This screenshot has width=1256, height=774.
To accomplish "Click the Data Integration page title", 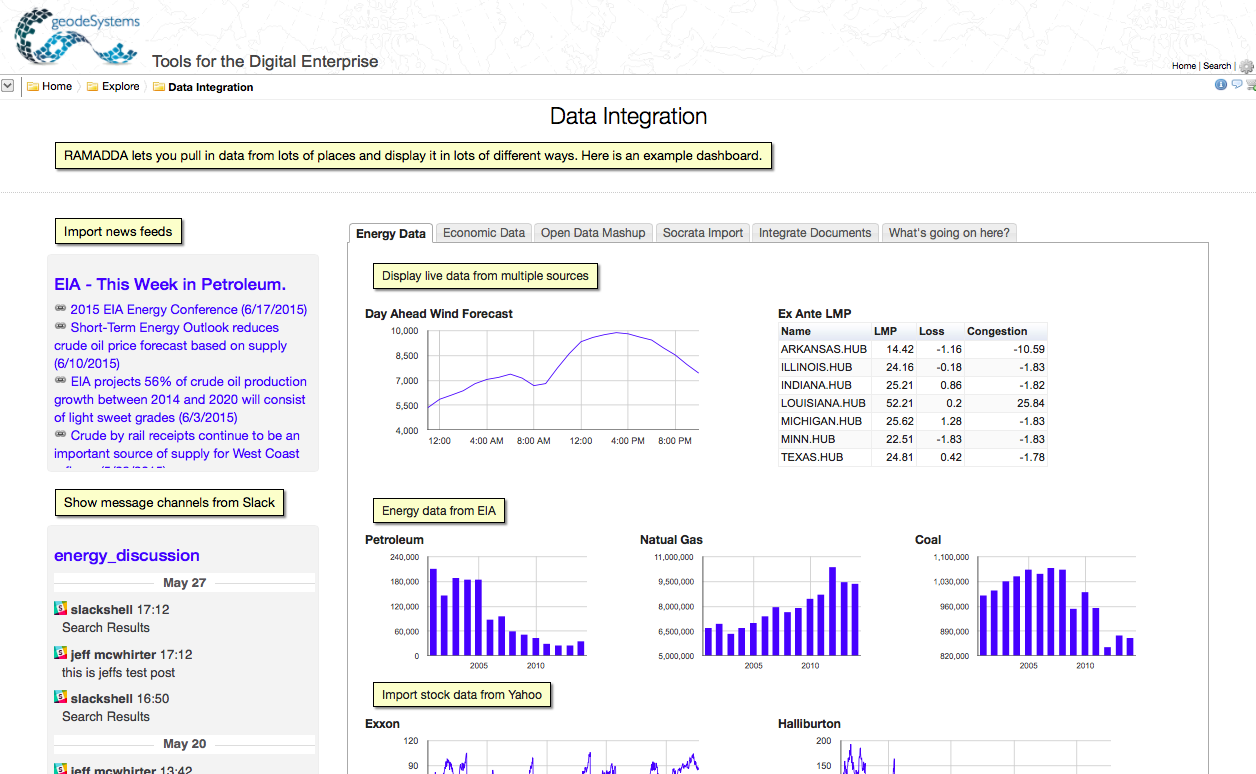I will click(x=628, y=117).
